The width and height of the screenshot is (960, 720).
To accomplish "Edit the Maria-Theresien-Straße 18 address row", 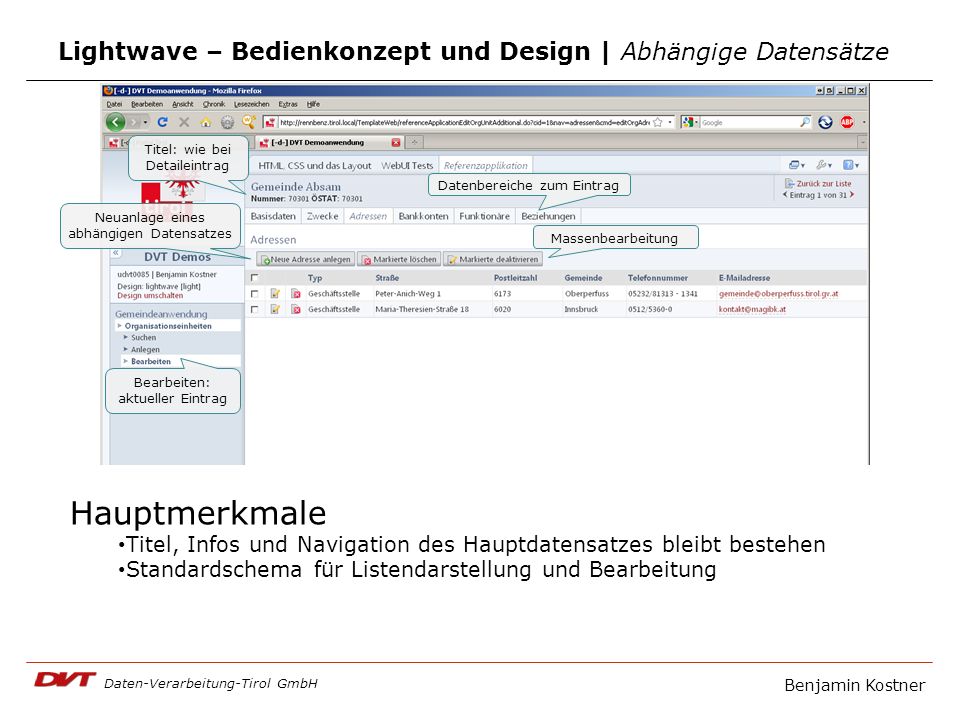I will pyautogui.click(x=275, y=309).
